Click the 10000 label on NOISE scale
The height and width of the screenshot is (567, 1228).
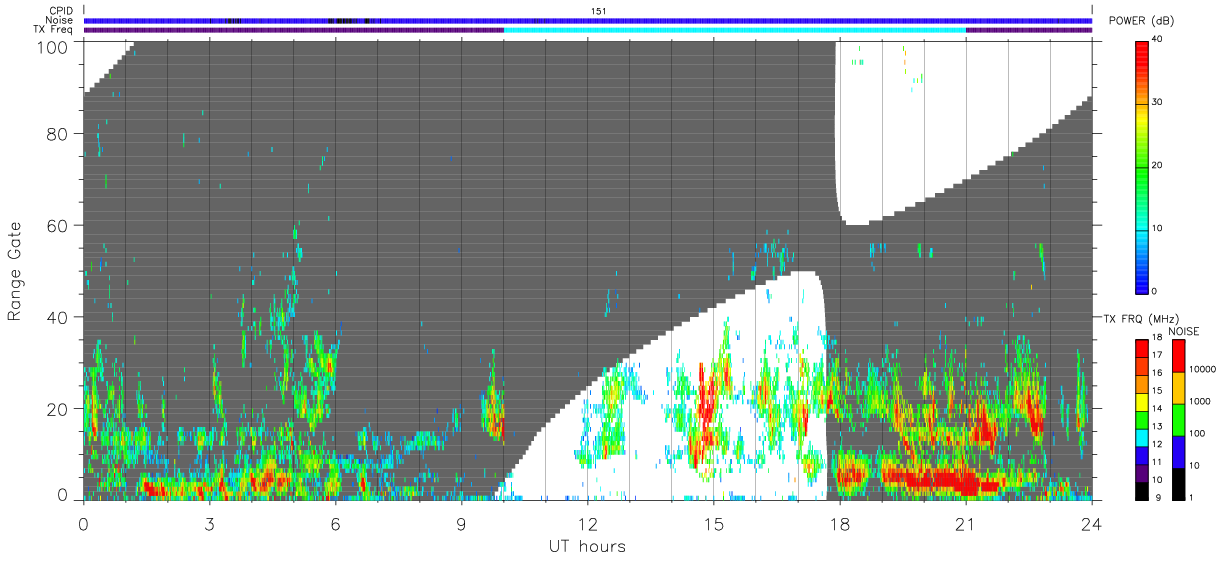coord(1204,371)
